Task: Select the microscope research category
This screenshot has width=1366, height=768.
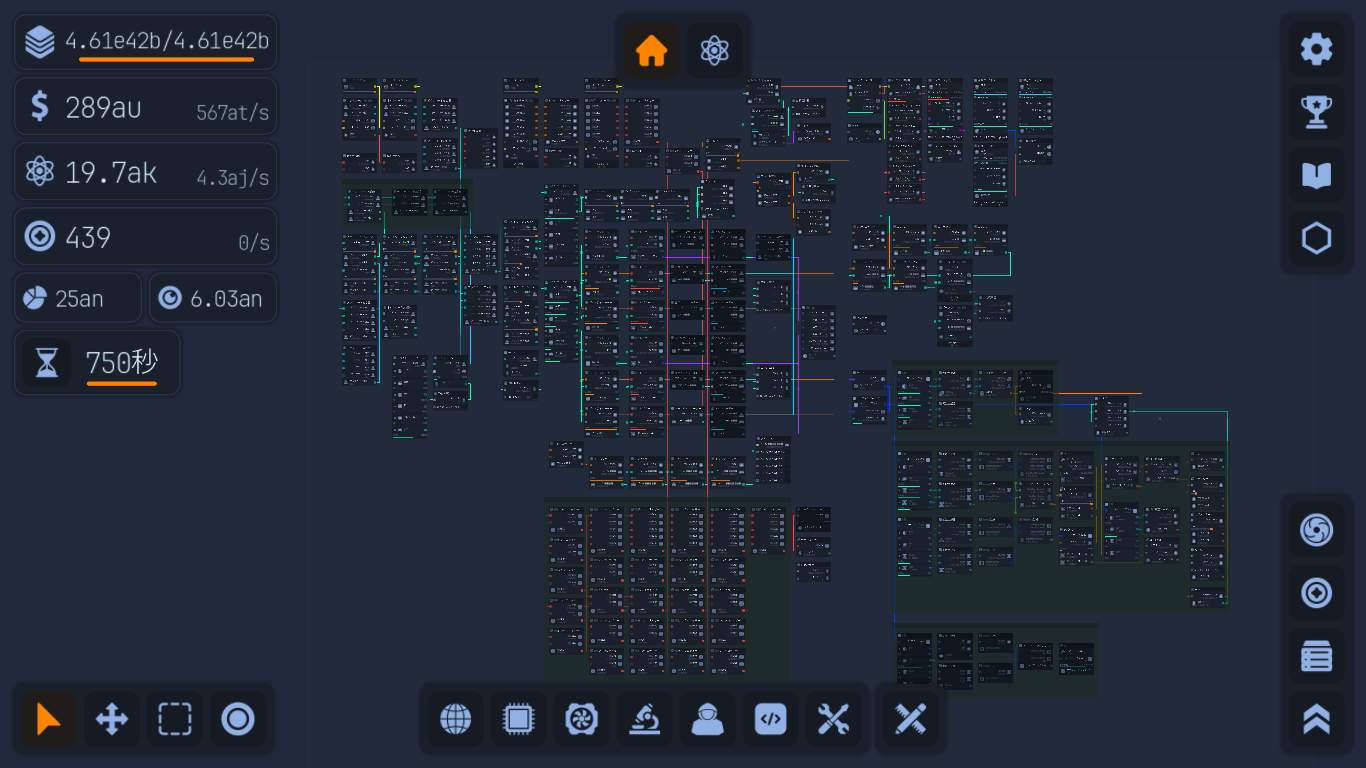Action: tap(644, 719)
